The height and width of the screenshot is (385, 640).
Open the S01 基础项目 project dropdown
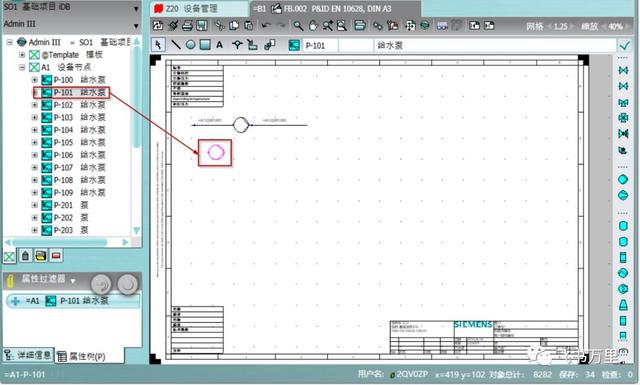136,8
